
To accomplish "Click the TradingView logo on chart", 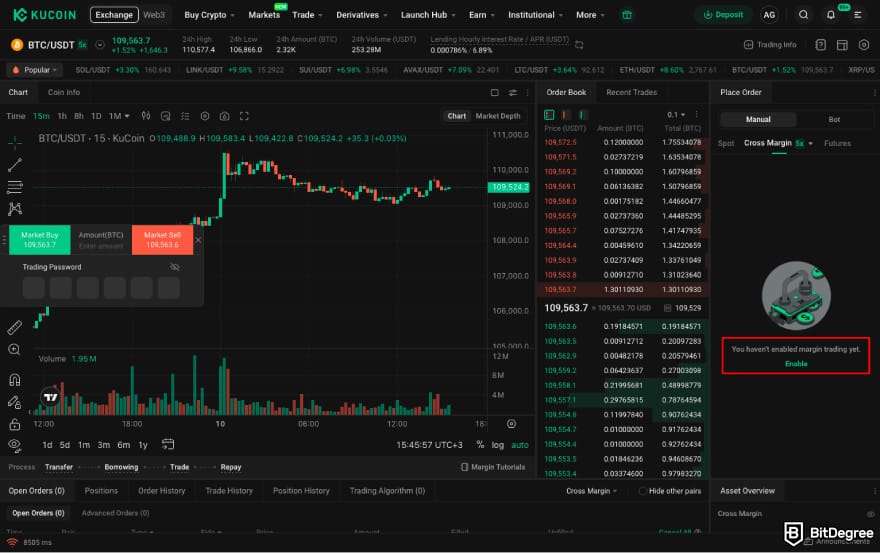I will 51,397.
